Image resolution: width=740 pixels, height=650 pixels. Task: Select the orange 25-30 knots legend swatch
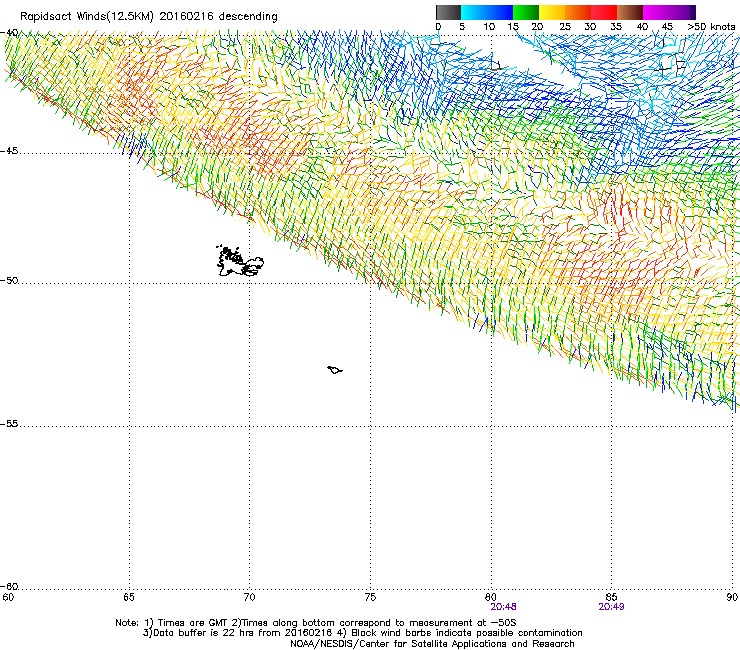click(x=578, y=12)
